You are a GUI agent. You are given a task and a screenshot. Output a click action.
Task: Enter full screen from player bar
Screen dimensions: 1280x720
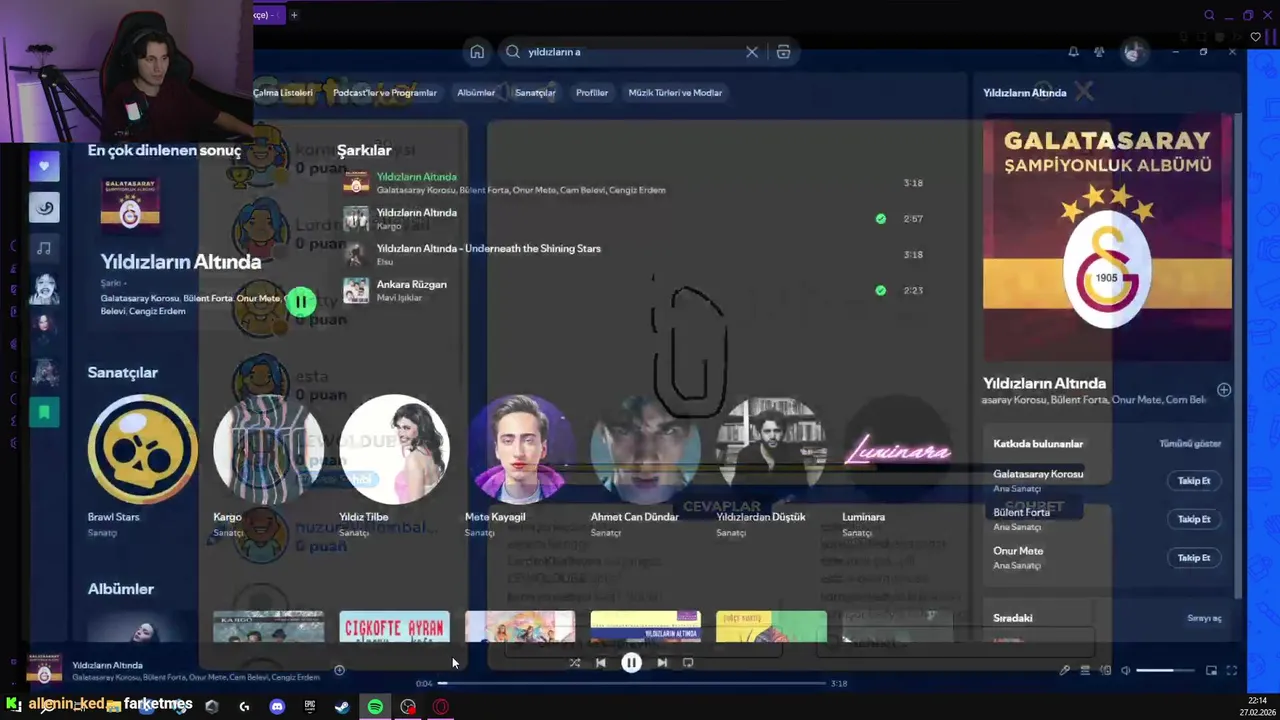pyautogui.click(x=1232, y=670)
